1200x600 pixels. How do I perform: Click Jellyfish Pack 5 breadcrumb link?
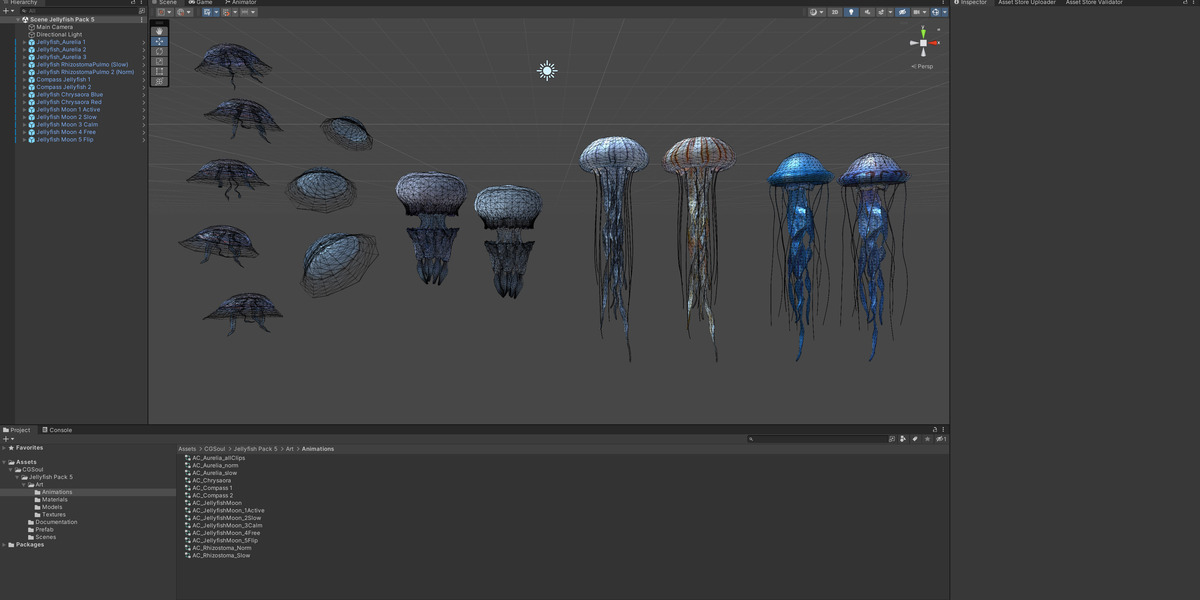click(x=255, y=449)
